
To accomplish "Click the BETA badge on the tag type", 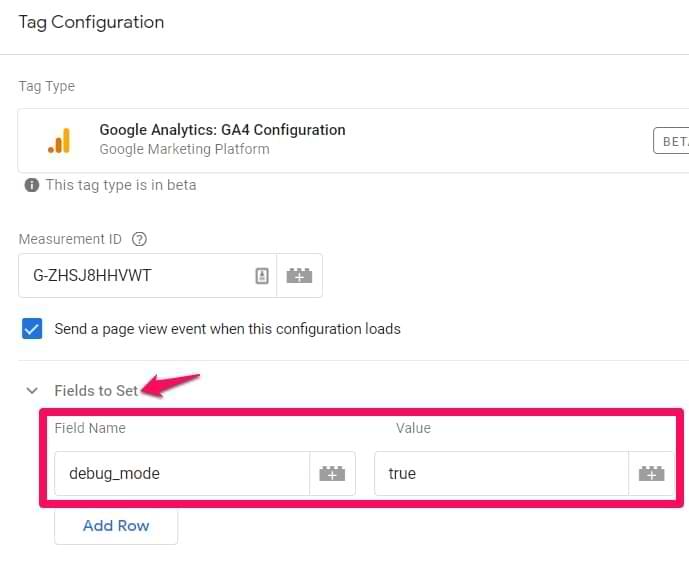I will [671, 141].
